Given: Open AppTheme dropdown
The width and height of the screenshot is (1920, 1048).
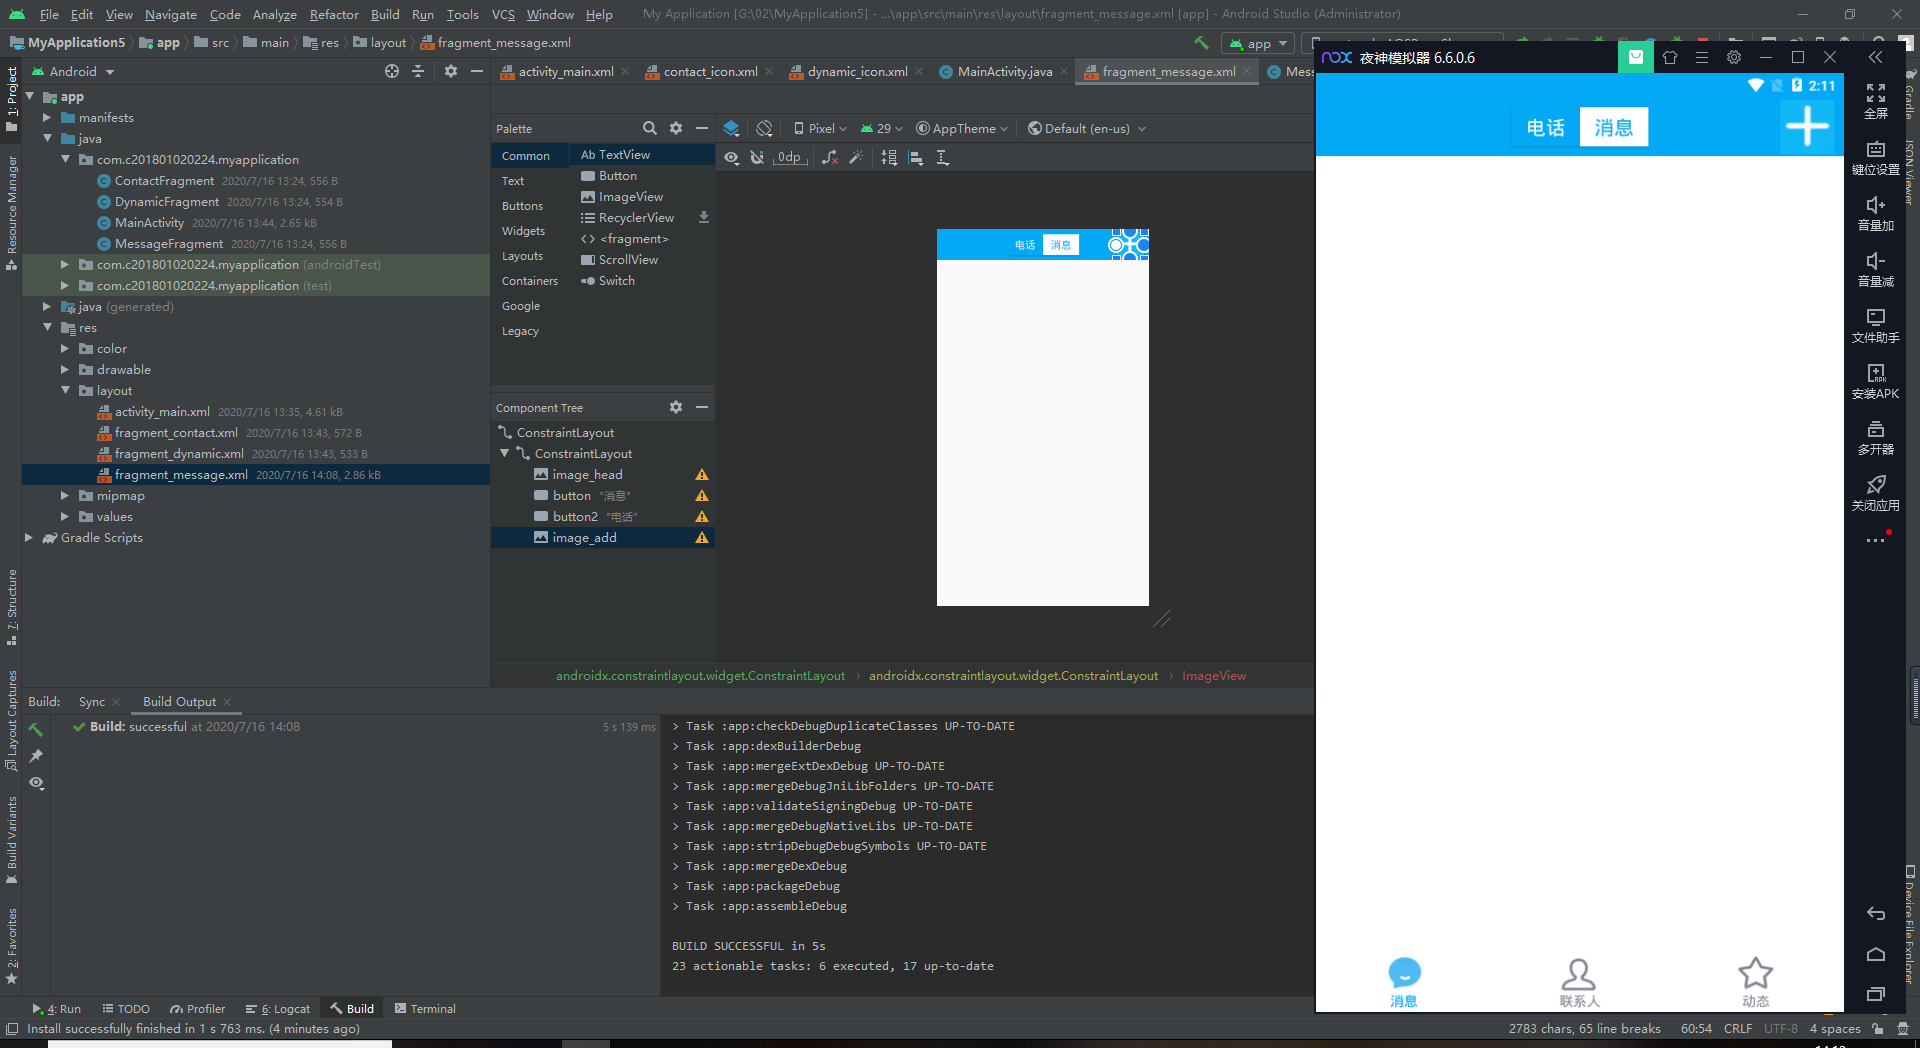Looking at the screenshot, I should point(962,128).
